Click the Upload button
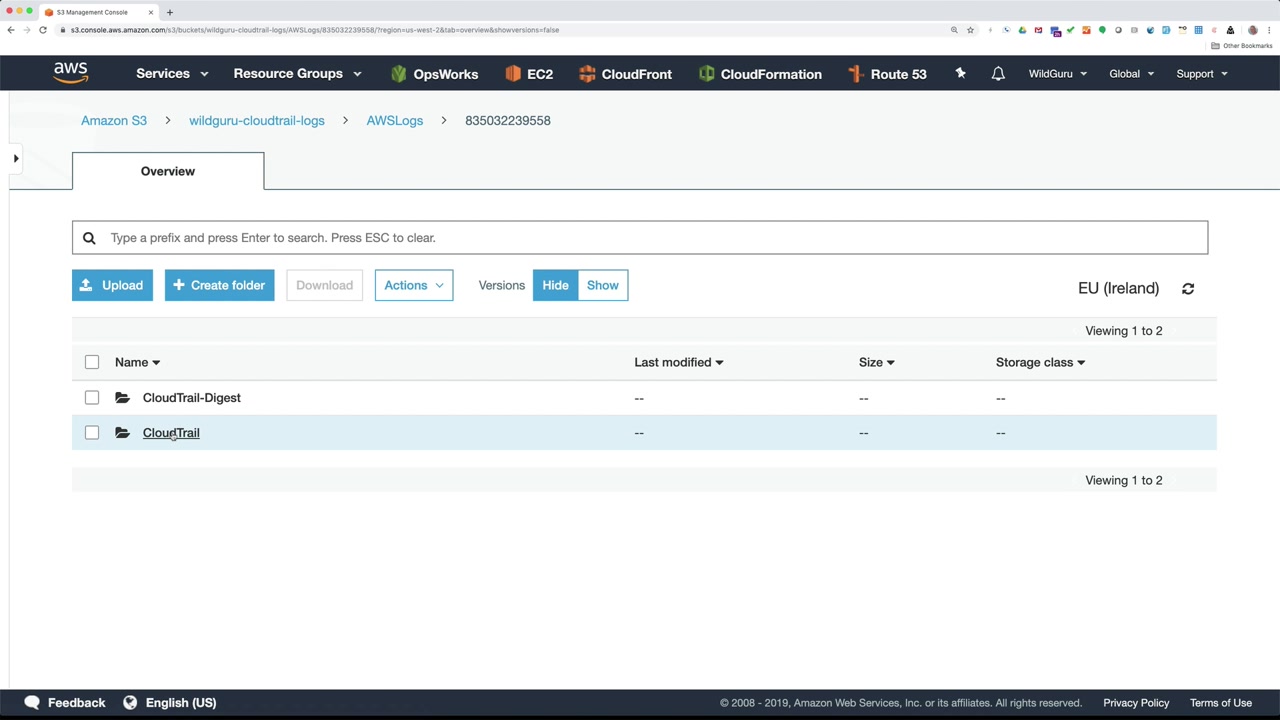The width and height of the screenshot is (1280, 720). point(112,285)
